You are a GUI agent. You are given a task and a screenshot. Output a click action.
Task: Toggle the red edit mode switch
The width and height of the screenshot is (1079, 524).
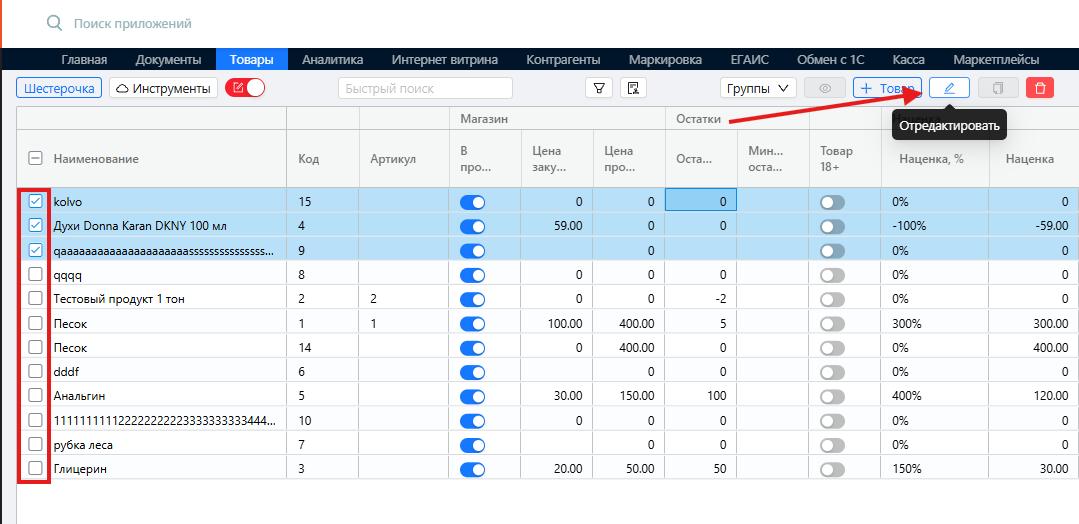pos(246,88)
